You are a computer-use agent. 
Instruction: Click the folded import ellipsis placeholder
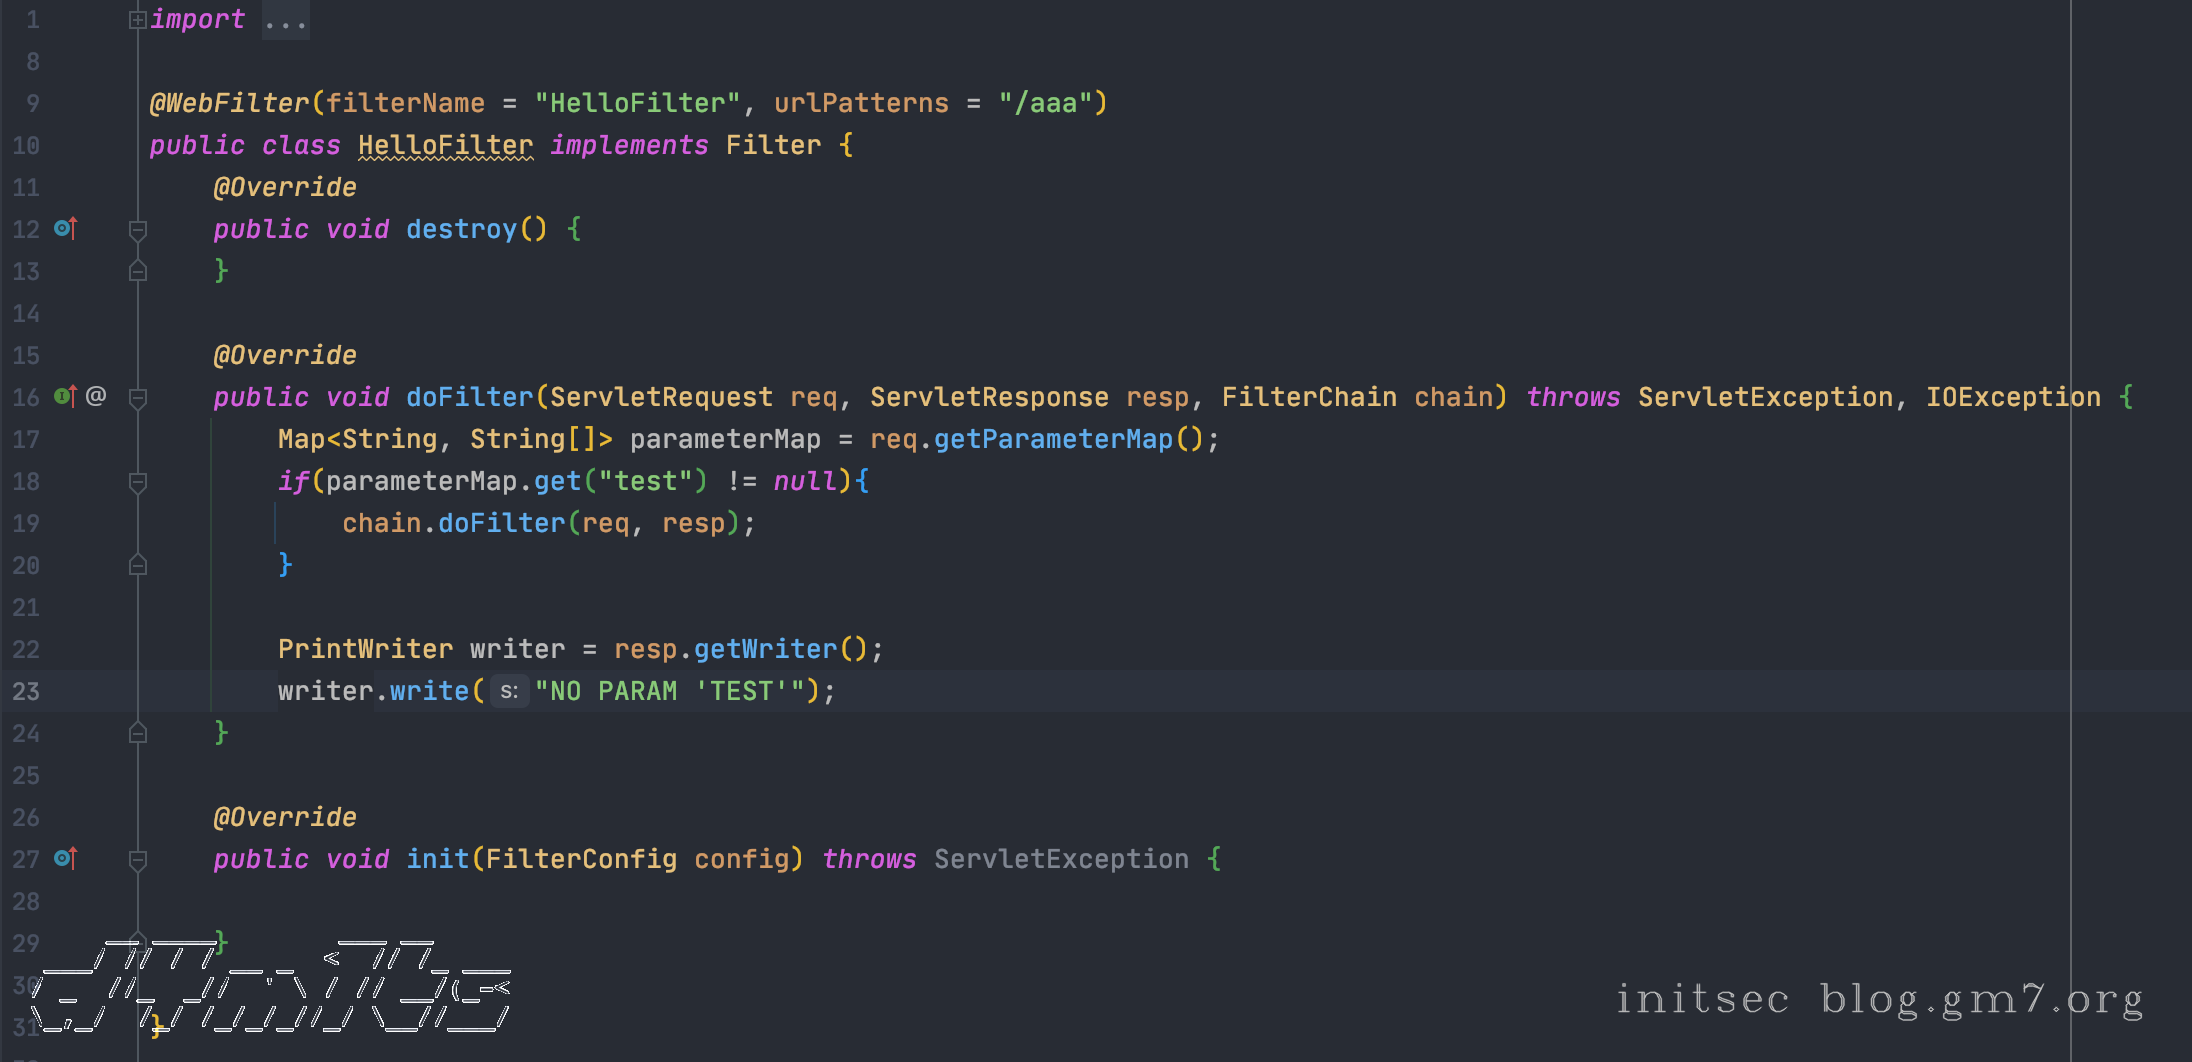click(285, 20)
